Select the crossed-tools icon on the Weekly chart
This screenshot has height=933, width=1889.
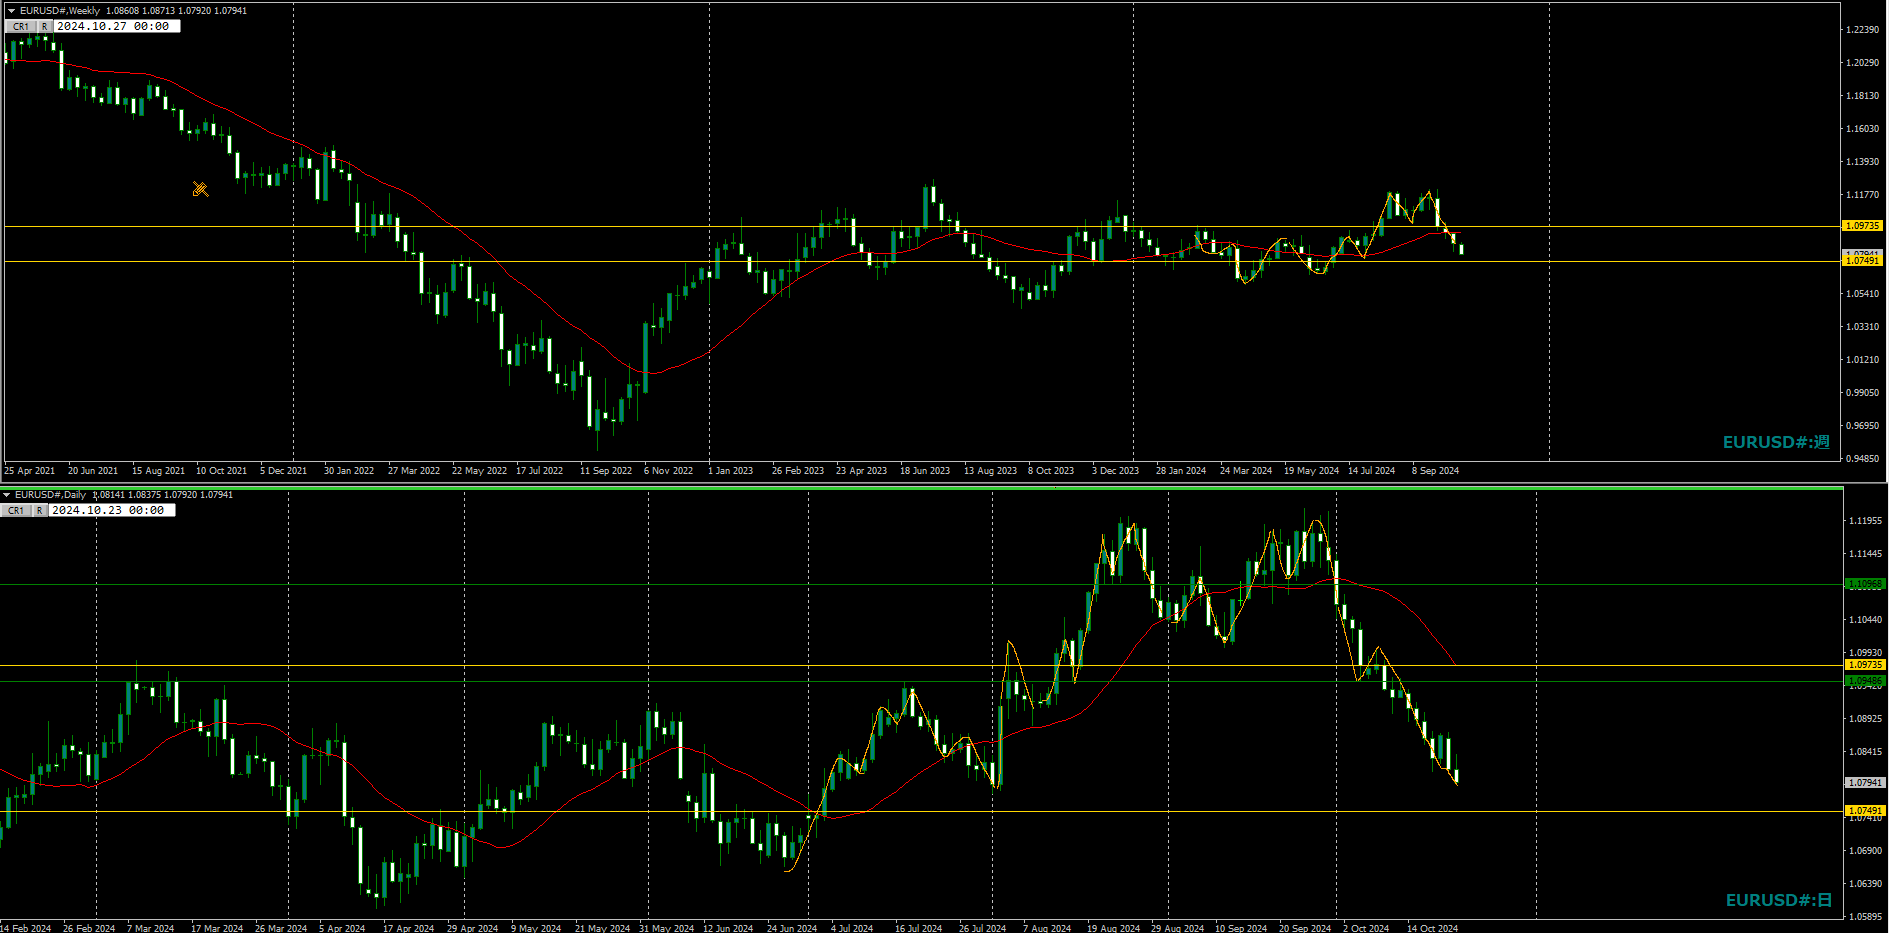pos(201,189)
